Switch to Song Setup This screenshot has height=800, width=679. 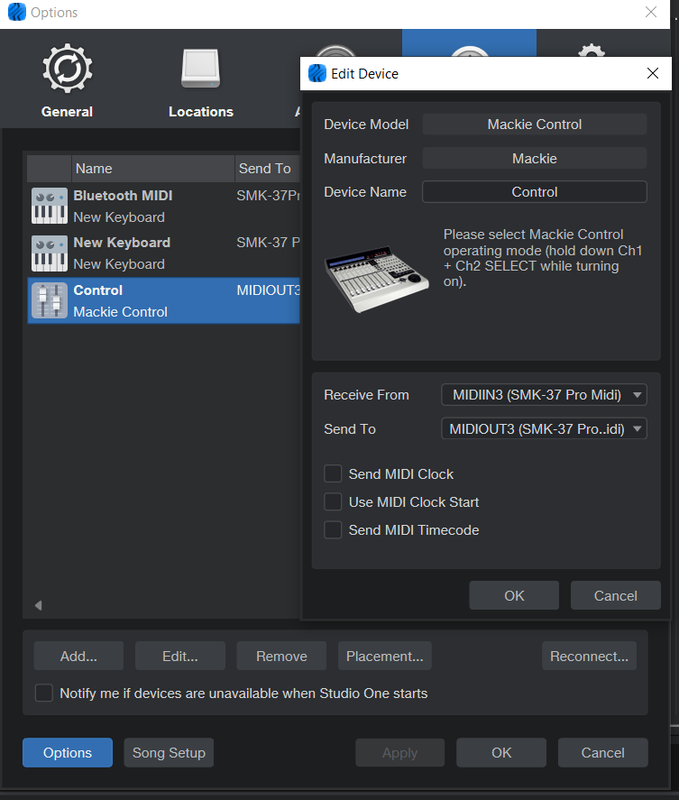click(169, 753)
